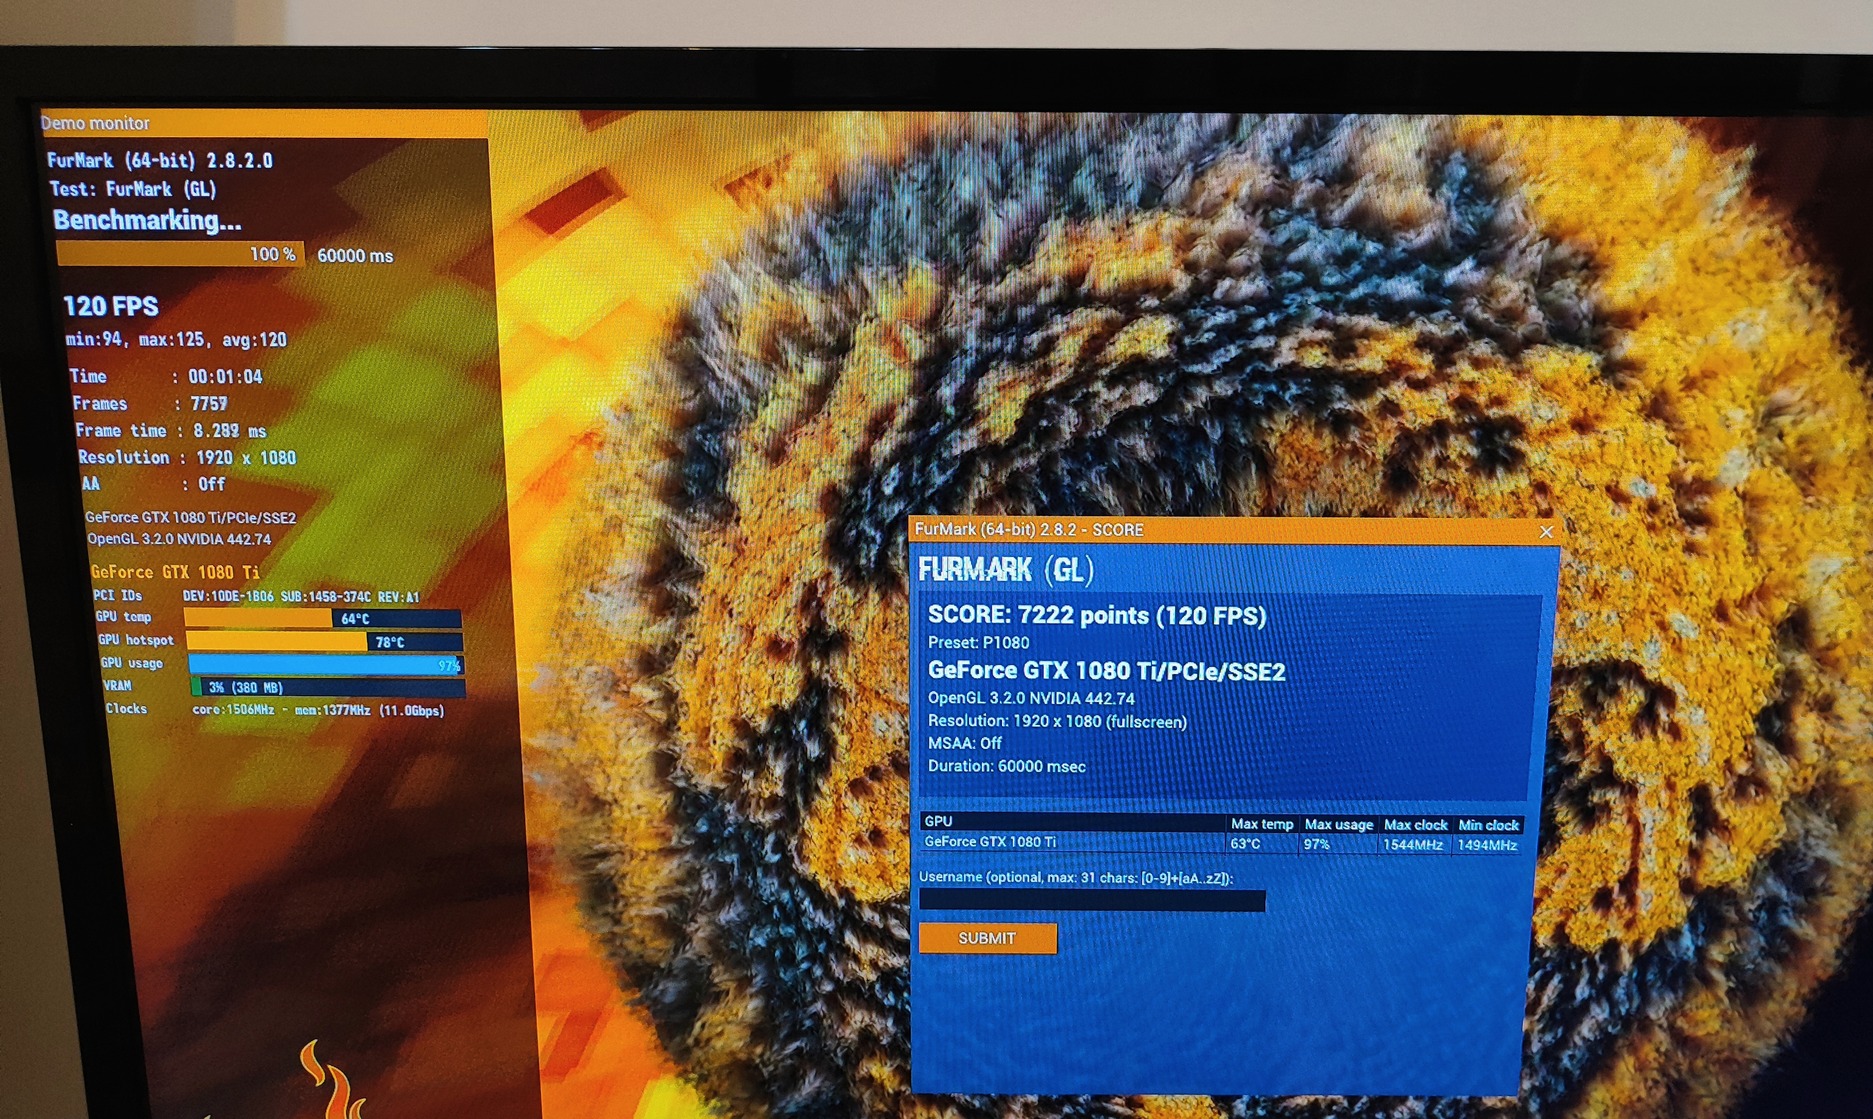Image resolution: width=1873 pixels, height=1119 pixels.
Task: Click 'OpenGL 3.2.0 NVIDIA 442.74' in Demo monitor
Action: (179, 539)
